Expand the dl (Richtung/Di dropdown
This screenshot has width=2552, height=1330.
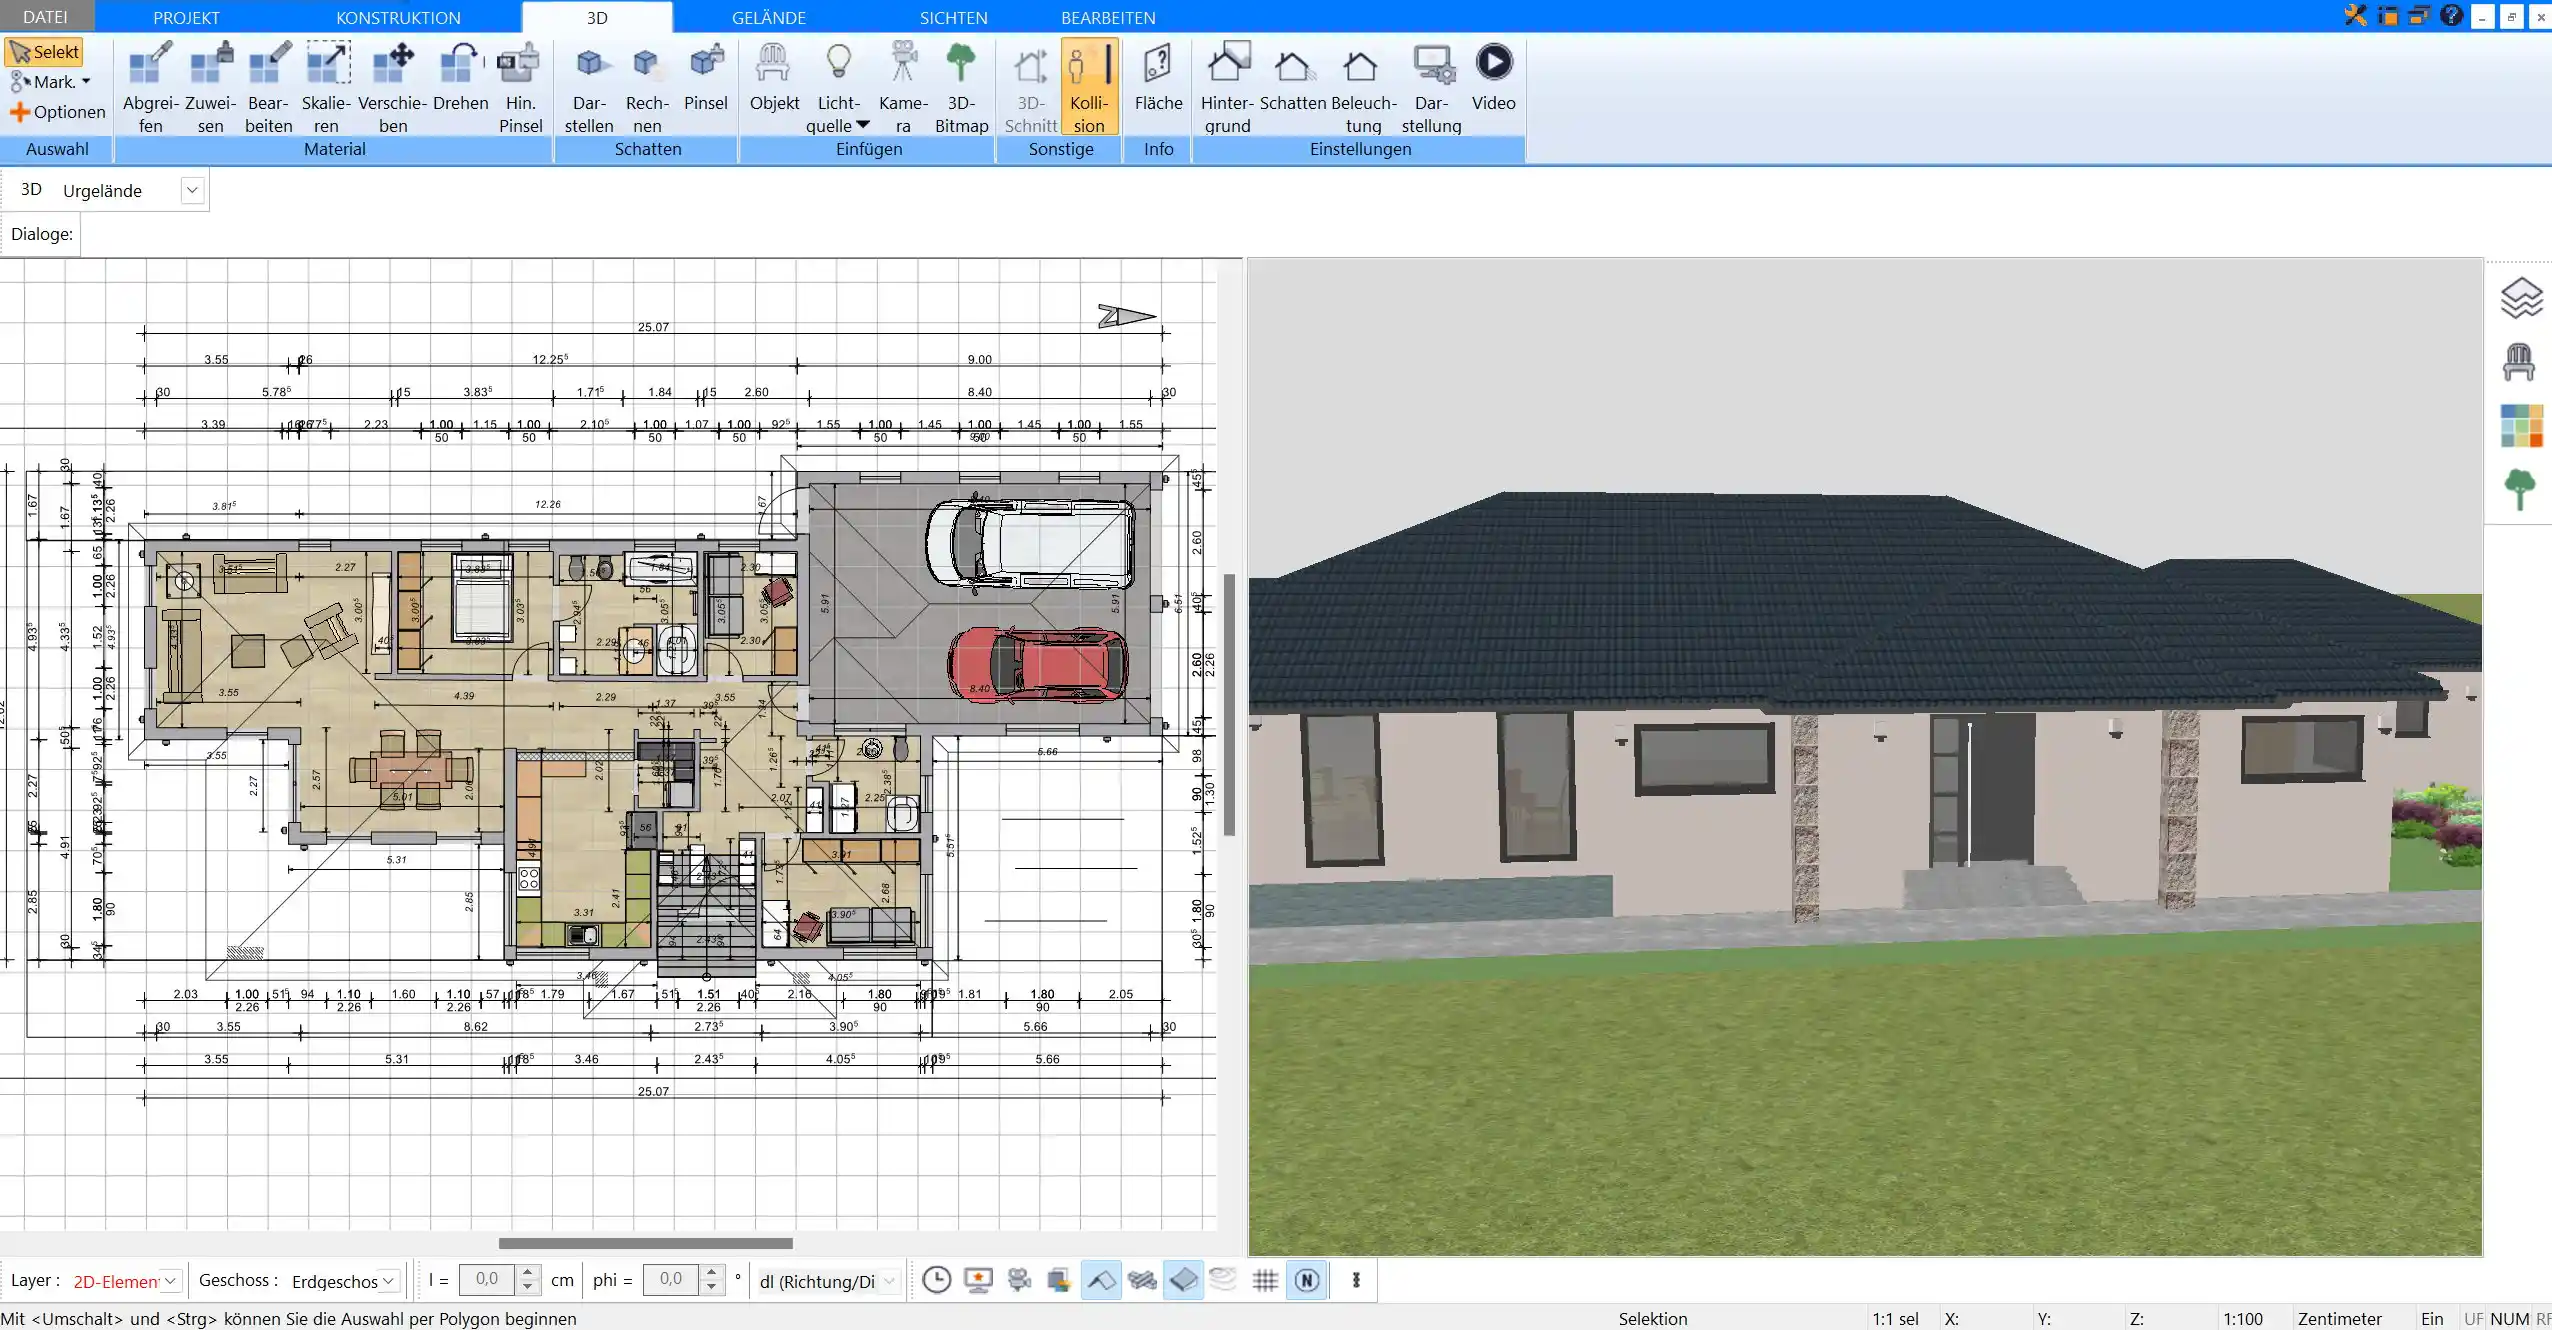pos(889,1281)
